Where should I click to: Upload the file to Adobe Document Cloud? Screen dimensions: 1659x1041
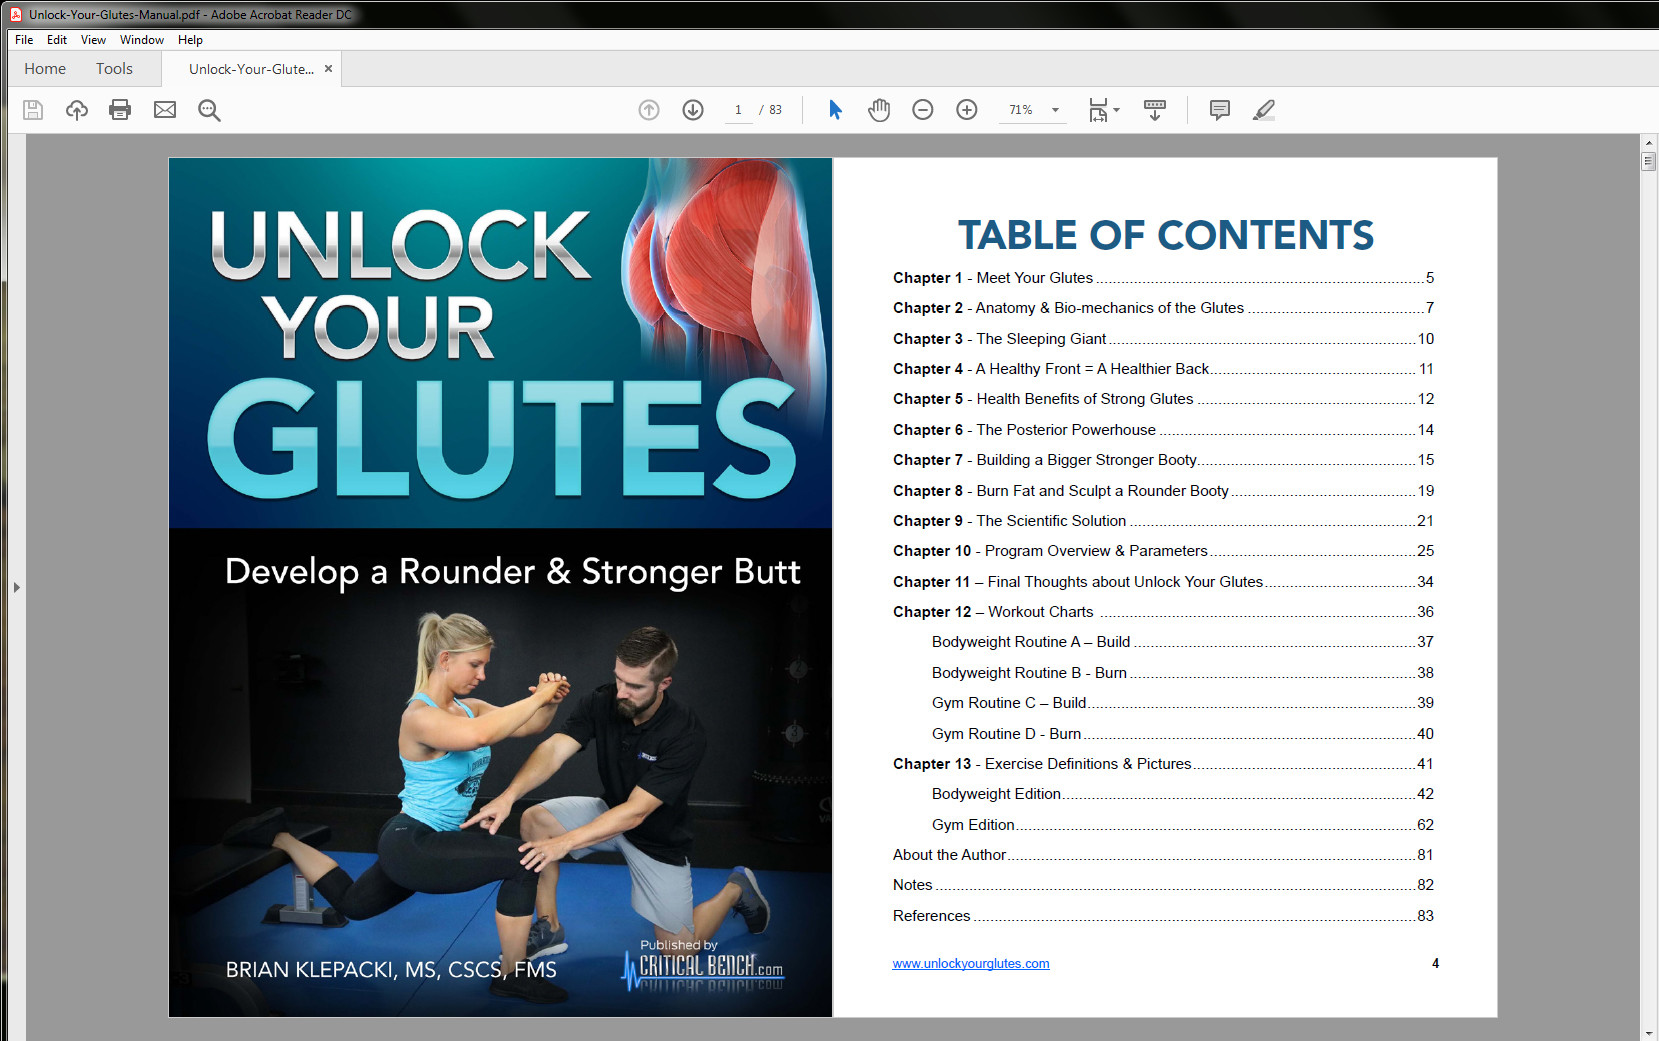pyautogui.click(x=76, y=110)
